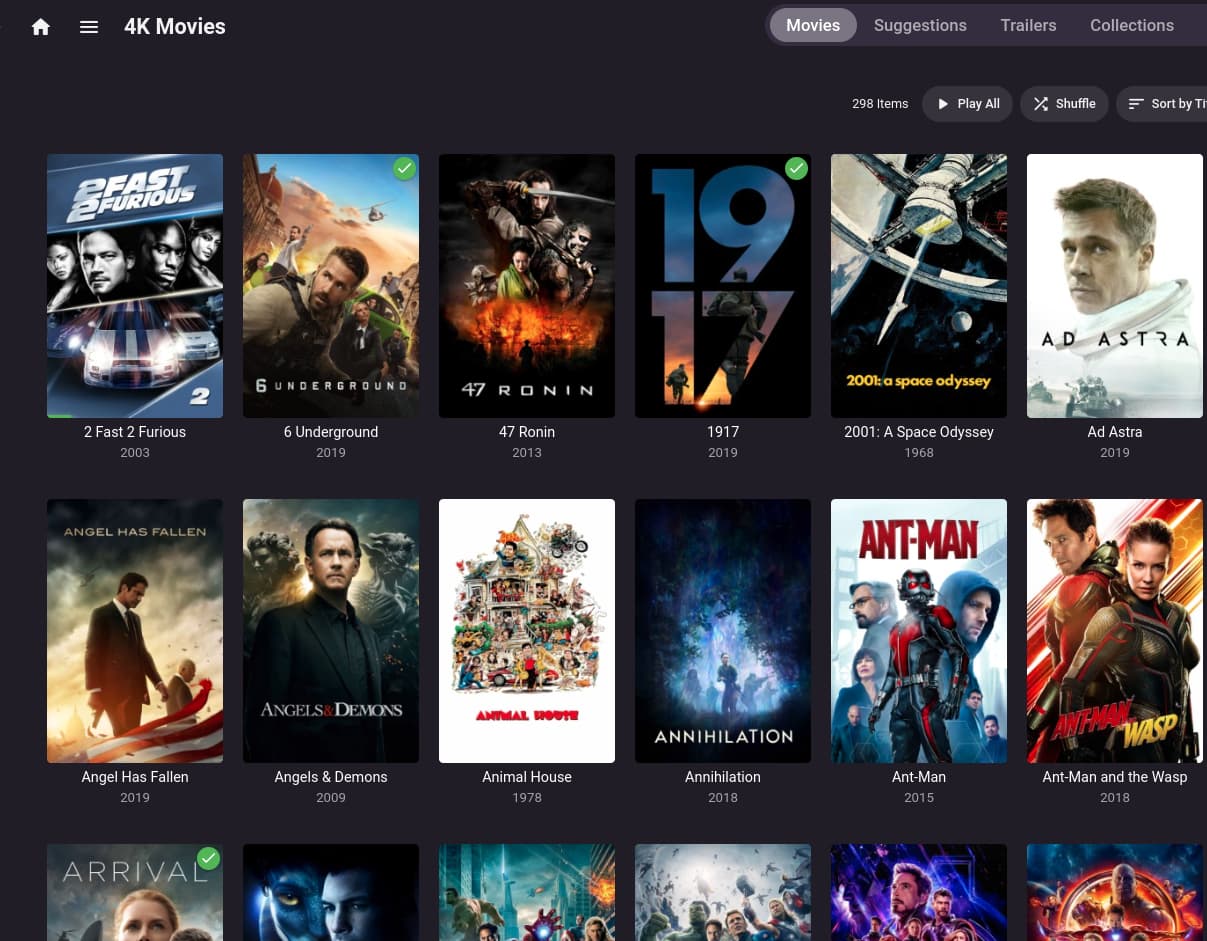Open the Angels & Demons poster
This screenshot has width=1207, height=941.
tap(331, 631)
